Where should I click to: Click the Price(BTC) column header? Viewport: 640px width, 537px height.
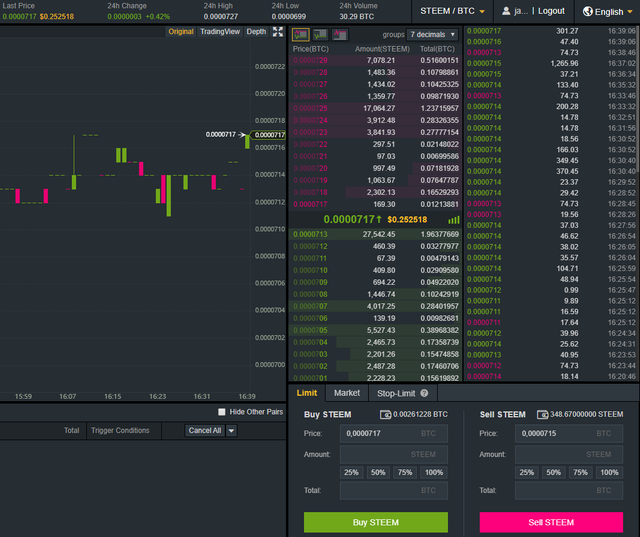point(311,49)
